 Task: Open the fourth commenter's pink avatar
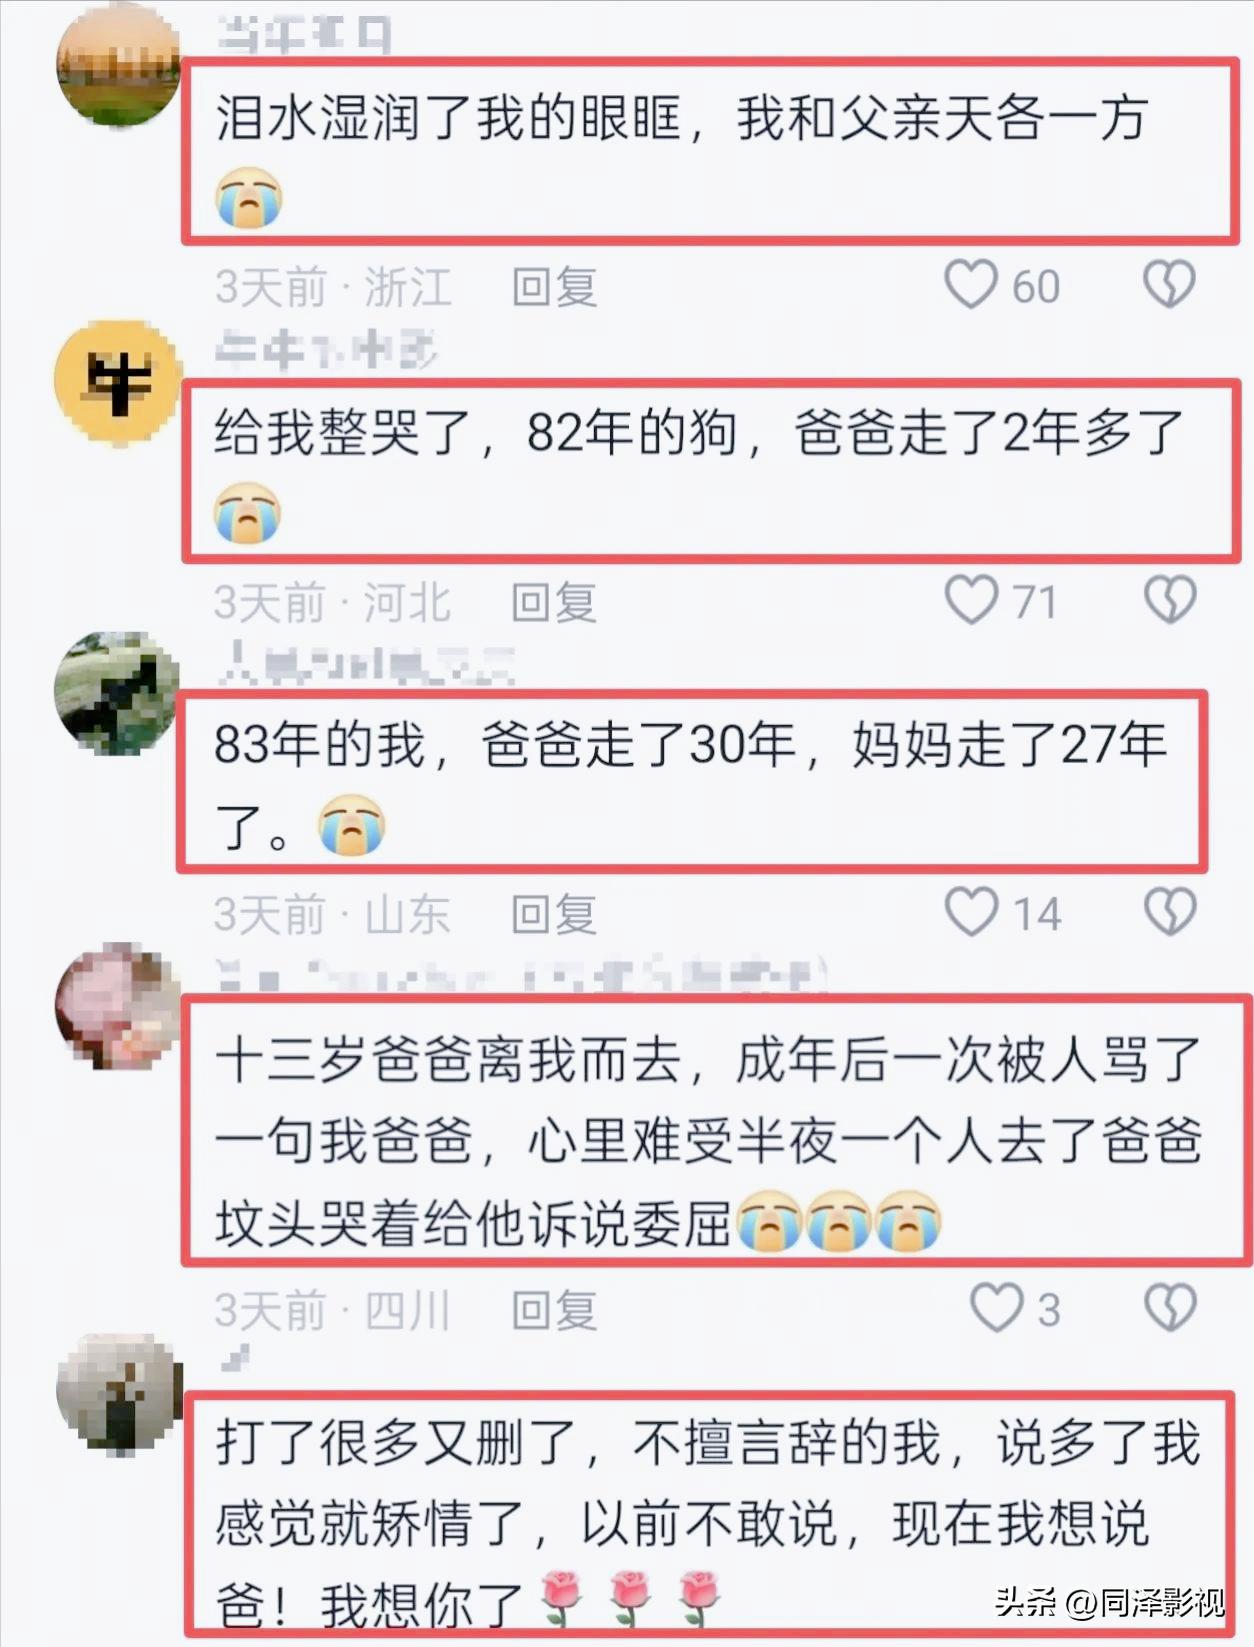[118, 1005]
